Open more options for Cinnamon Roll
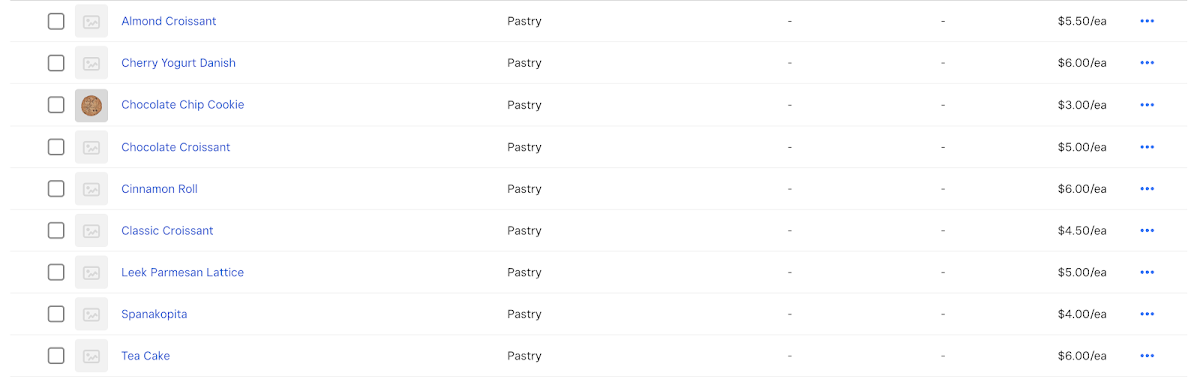Image resolution: width=1200 pixels, height=385 pixels. pos(1147,189)
